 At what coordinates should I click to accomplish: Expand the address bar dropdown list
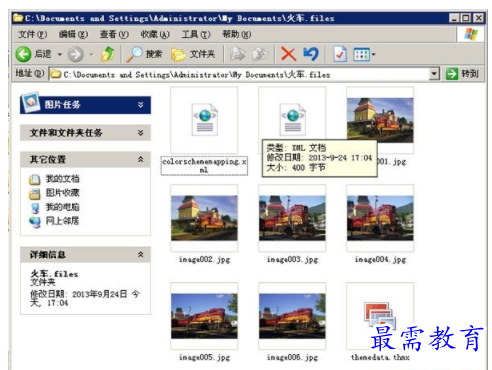coord(434,74)
